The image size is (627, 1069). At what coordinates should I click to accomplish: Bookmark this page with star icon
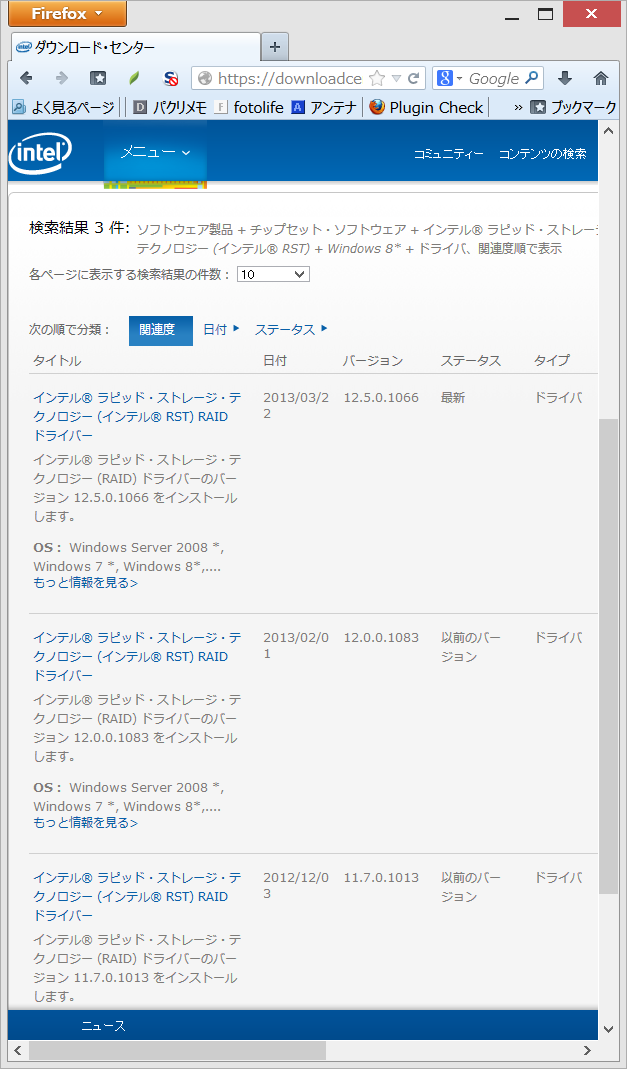pyautogui.click(x=377, y=78)
